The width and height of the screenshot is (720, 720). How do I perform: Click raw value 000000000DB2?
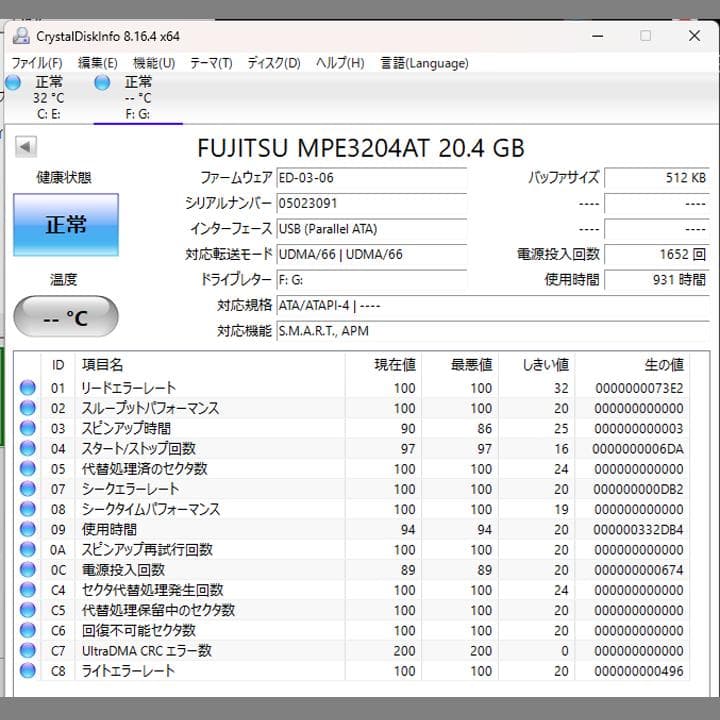638,489
